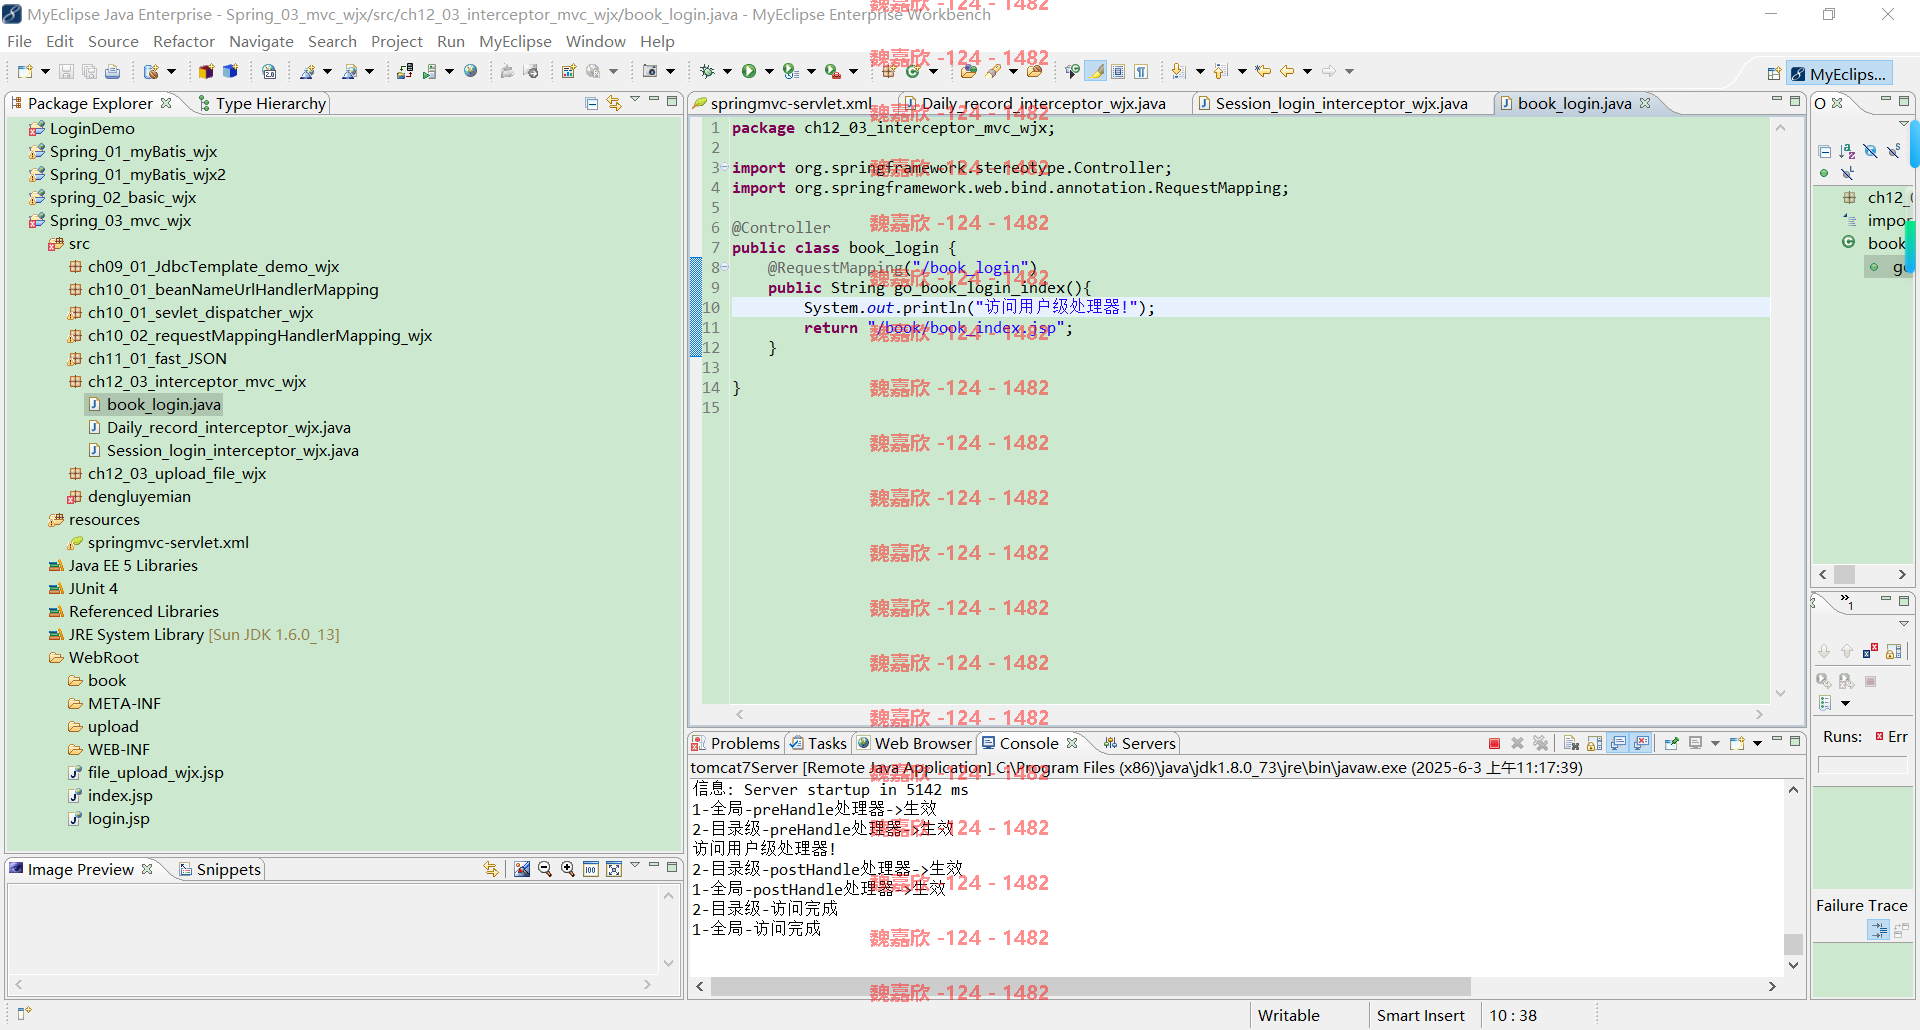Collapse All in Package Explorer
The height and width of the screenshot is (1030, 1920).
592,103
